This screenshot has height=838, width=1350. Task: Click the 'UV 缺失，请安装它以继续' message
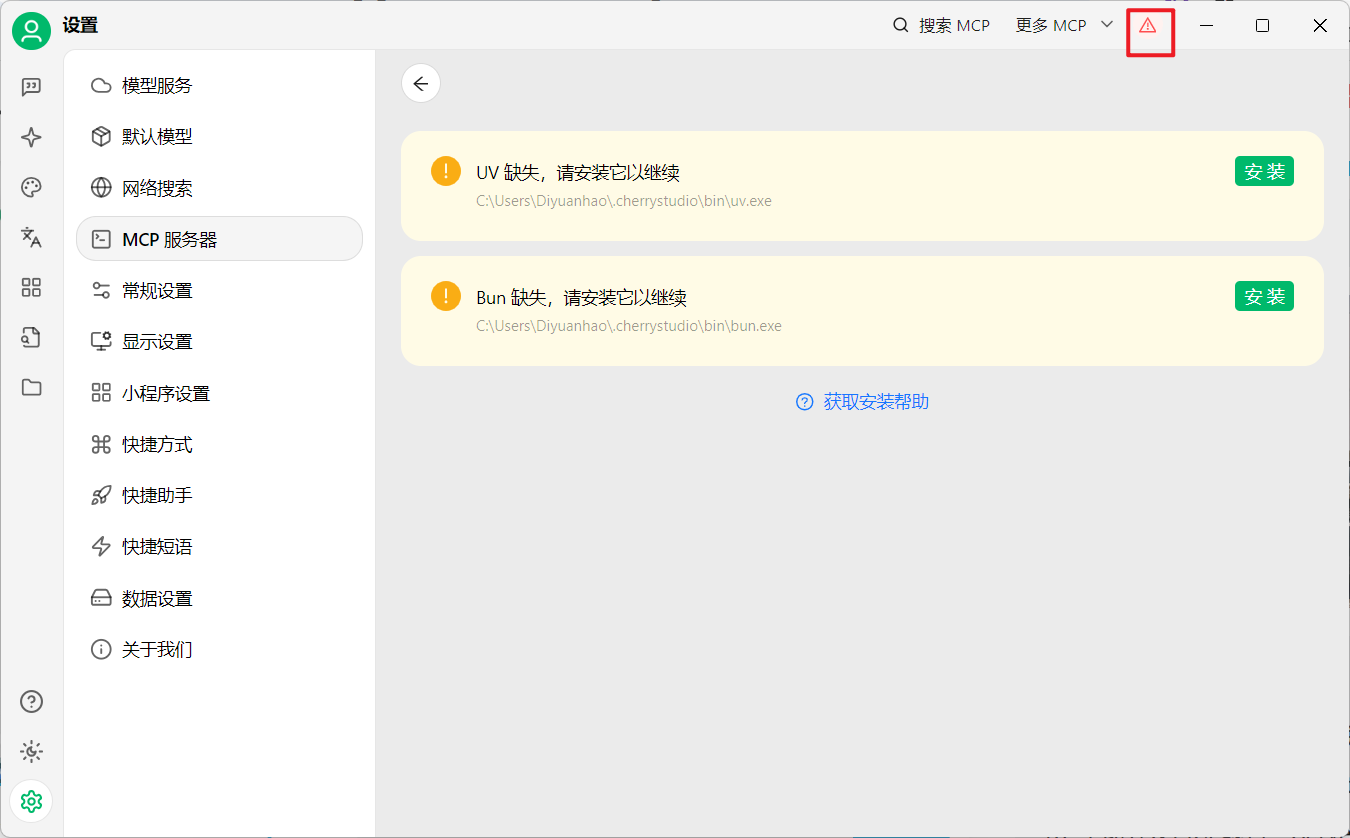[x=578, y=173]
